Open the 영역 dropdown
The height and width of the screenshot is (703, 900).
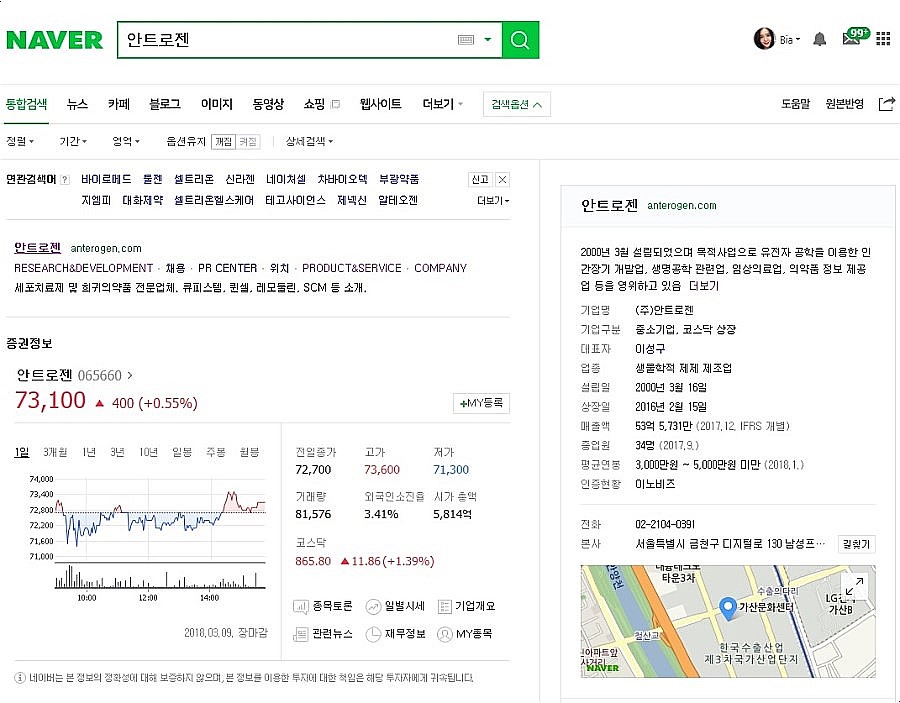click(x=126, y=141)
